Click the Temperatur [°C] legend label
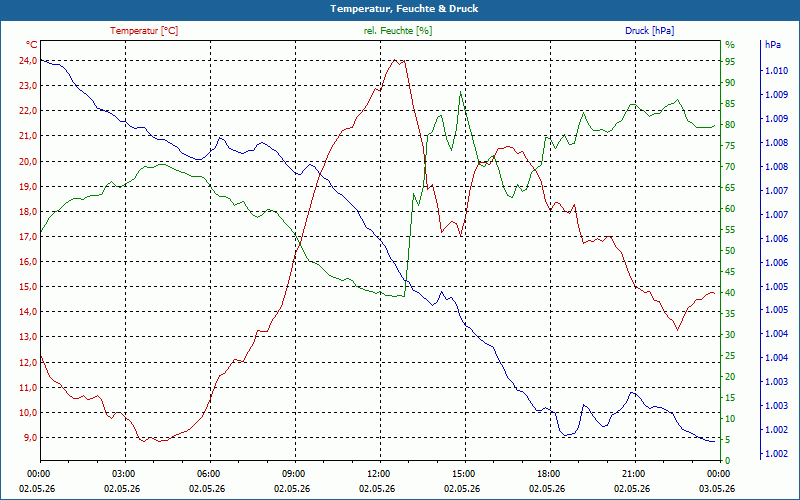This screenshot has height=500, width=800. 144,31
